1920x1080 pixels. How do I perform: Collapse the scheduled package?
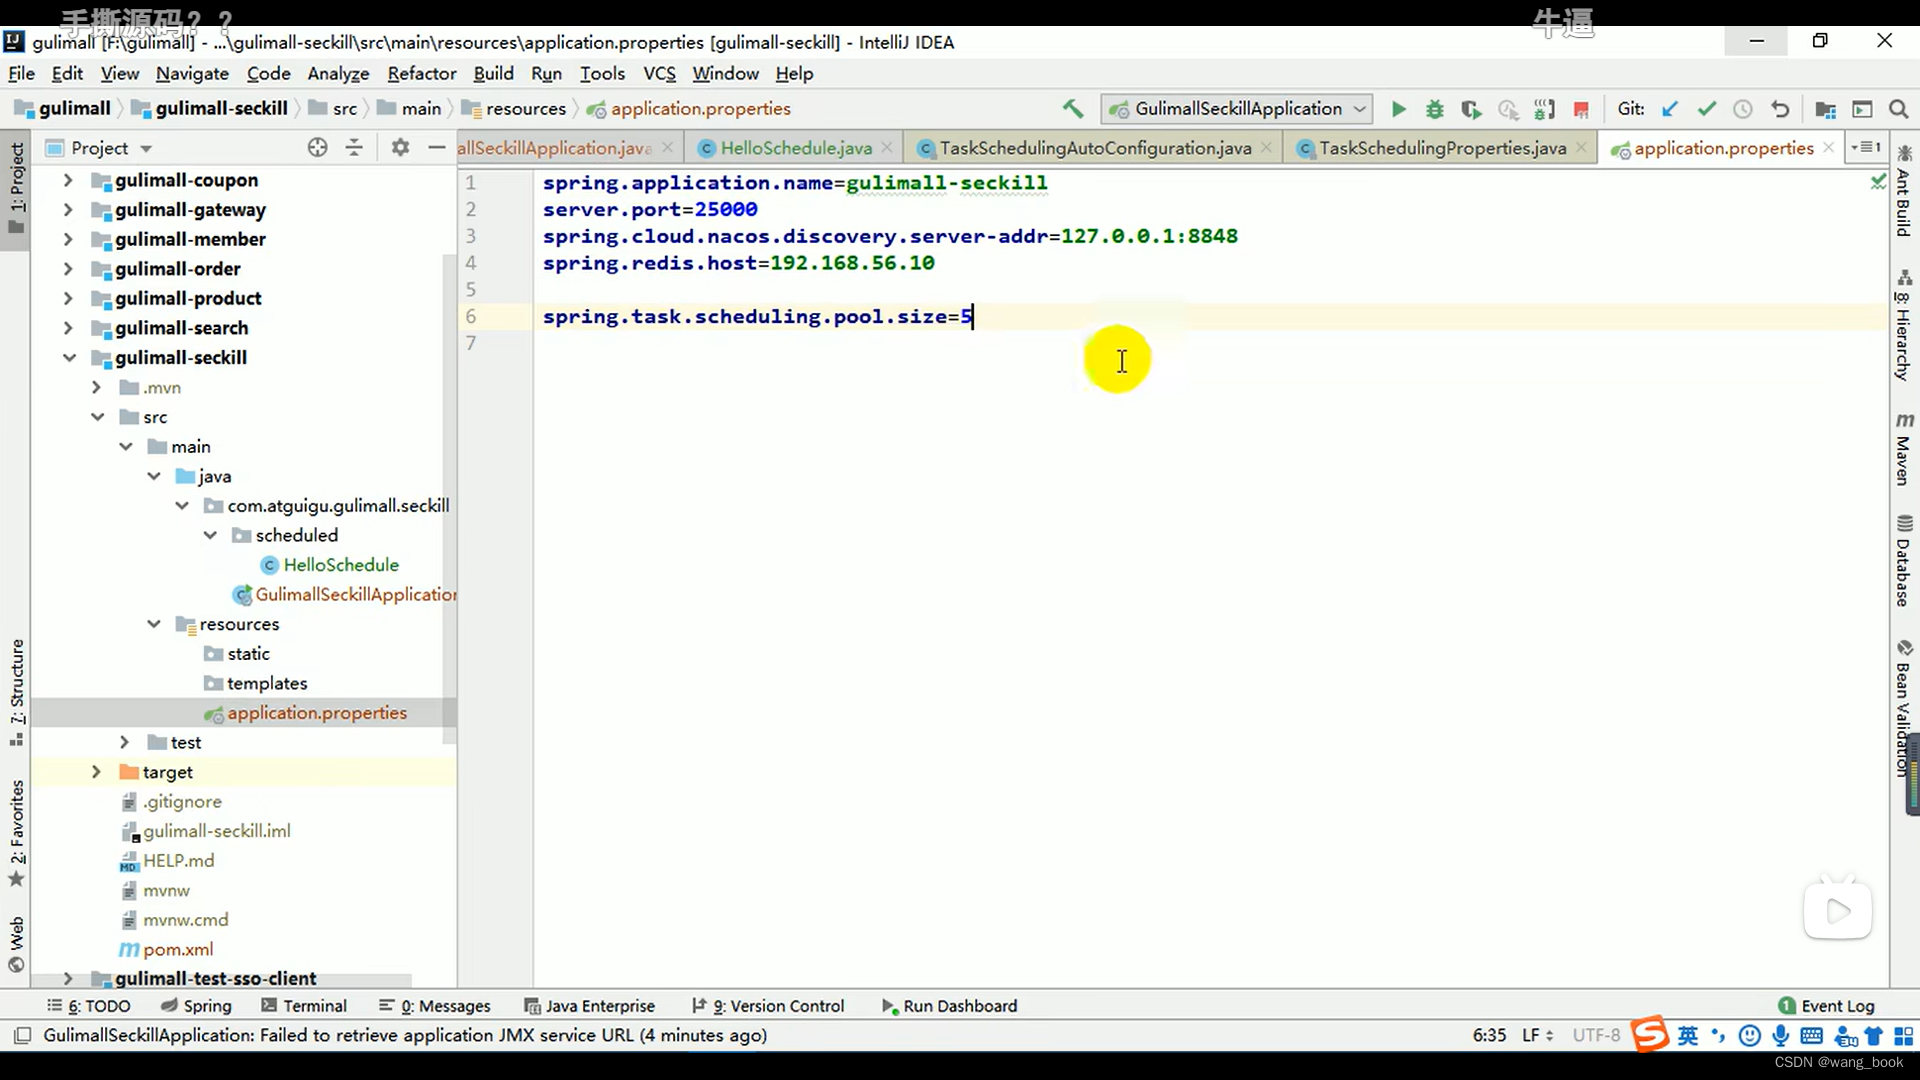[210, 535]
